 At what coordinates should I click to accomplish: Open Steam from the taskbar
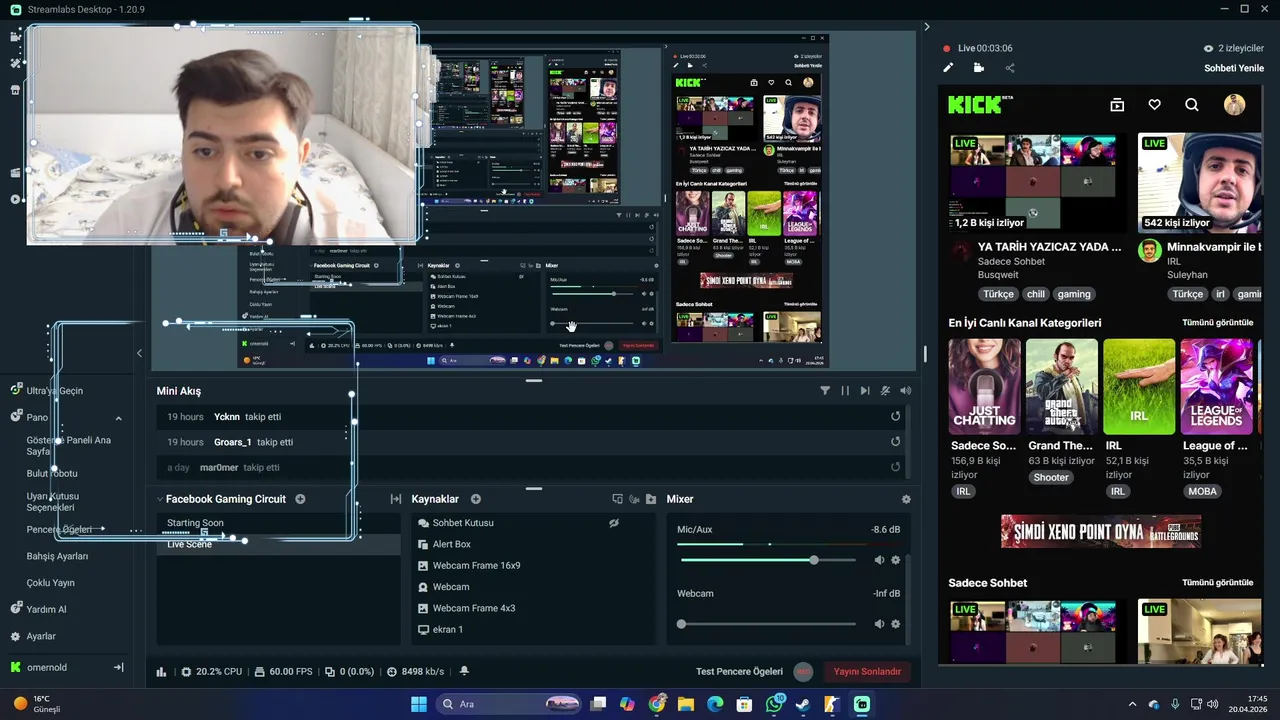(802, 704)
